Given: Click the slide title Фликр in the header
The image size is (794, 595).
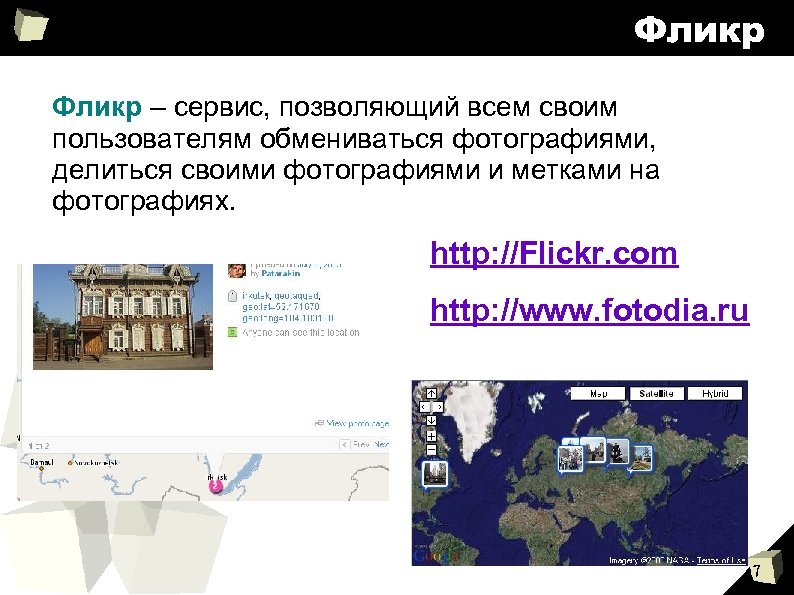Looking at the screenshot, I should coord(699,31).
